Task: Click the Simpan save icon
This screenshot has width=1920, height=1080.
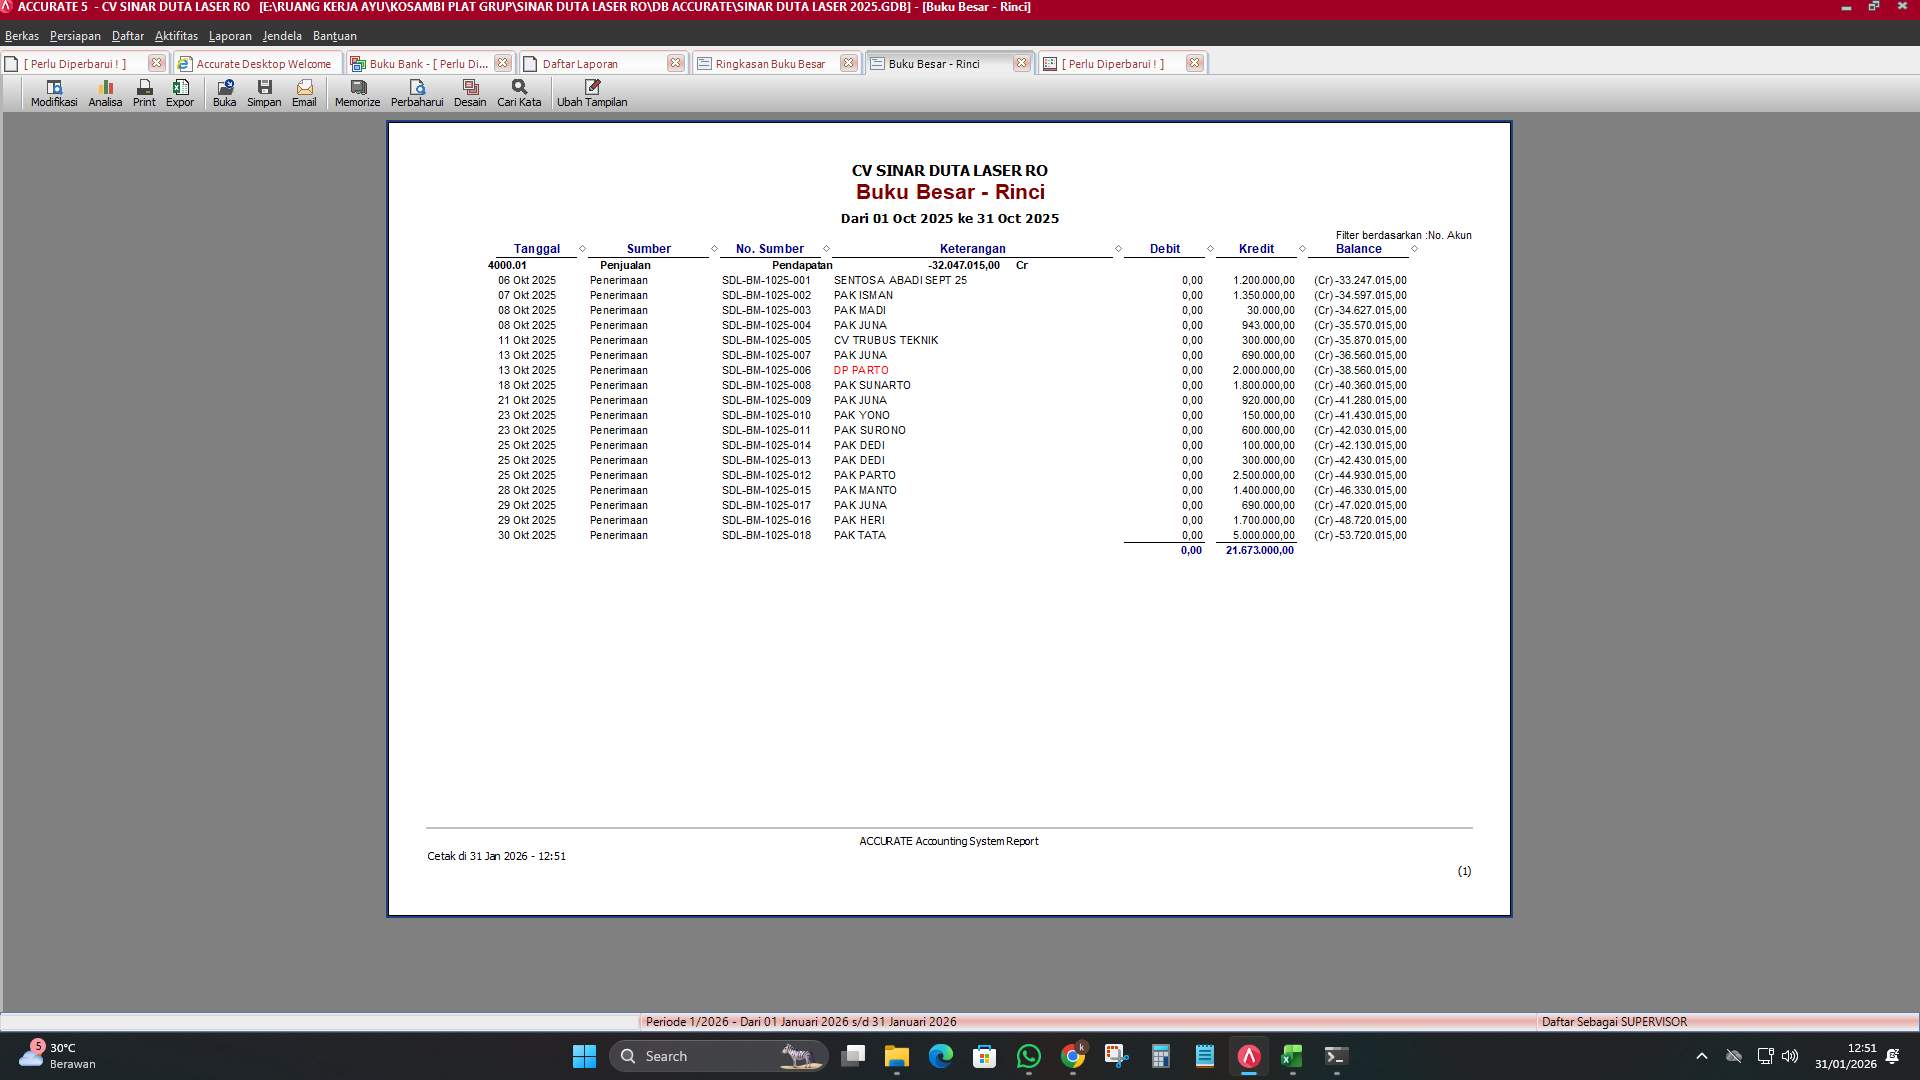Action: 264,93
